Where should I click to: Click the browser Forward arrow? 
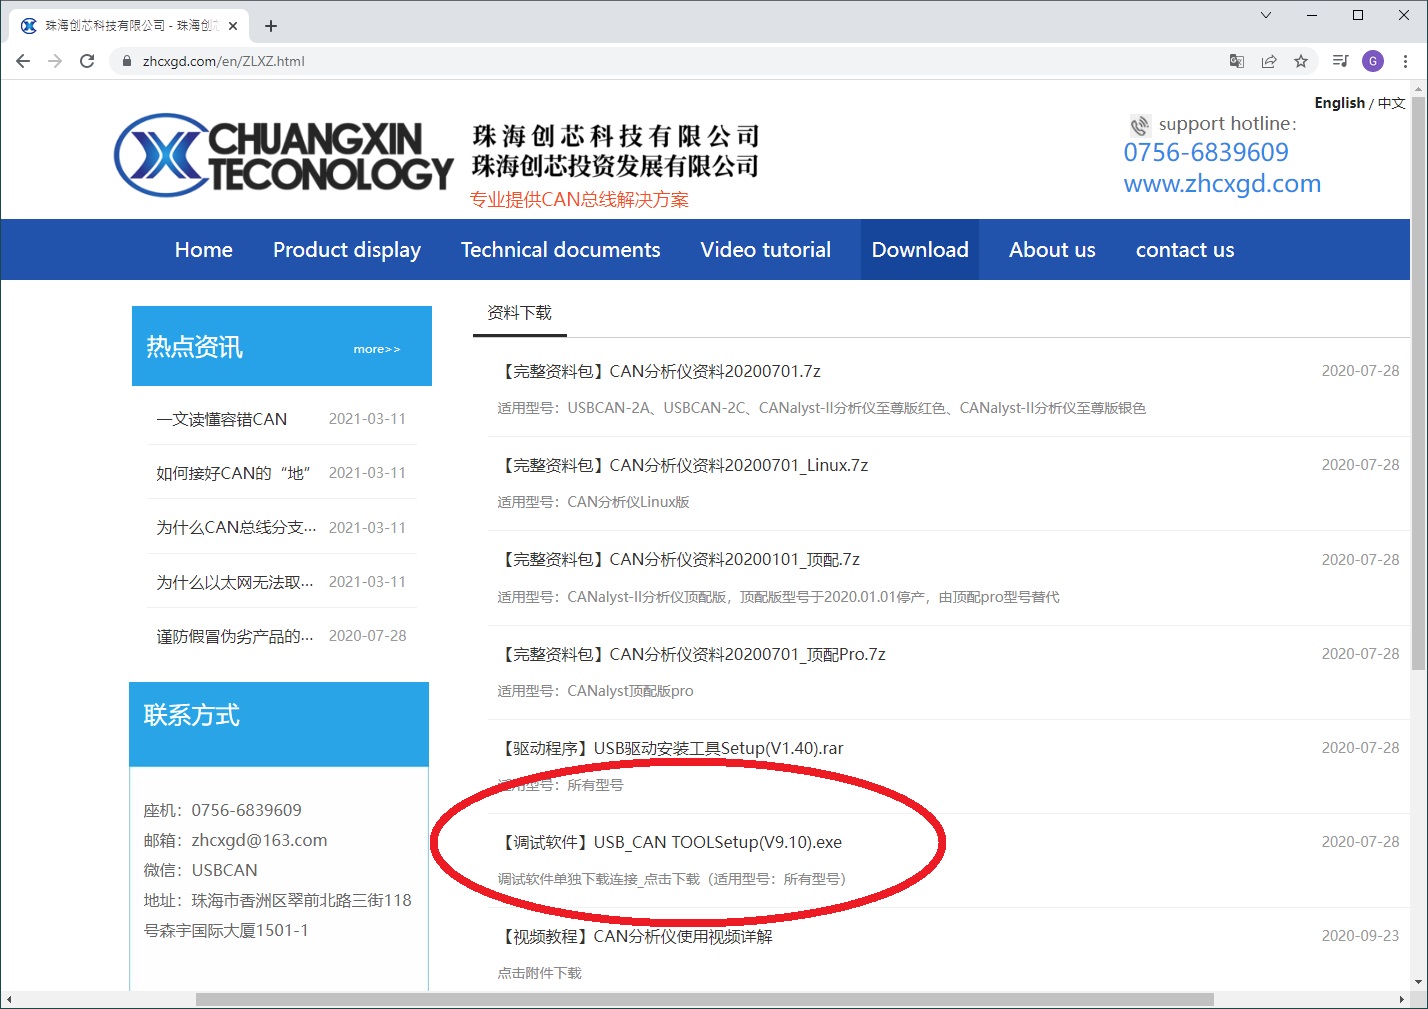coord(55,61)
